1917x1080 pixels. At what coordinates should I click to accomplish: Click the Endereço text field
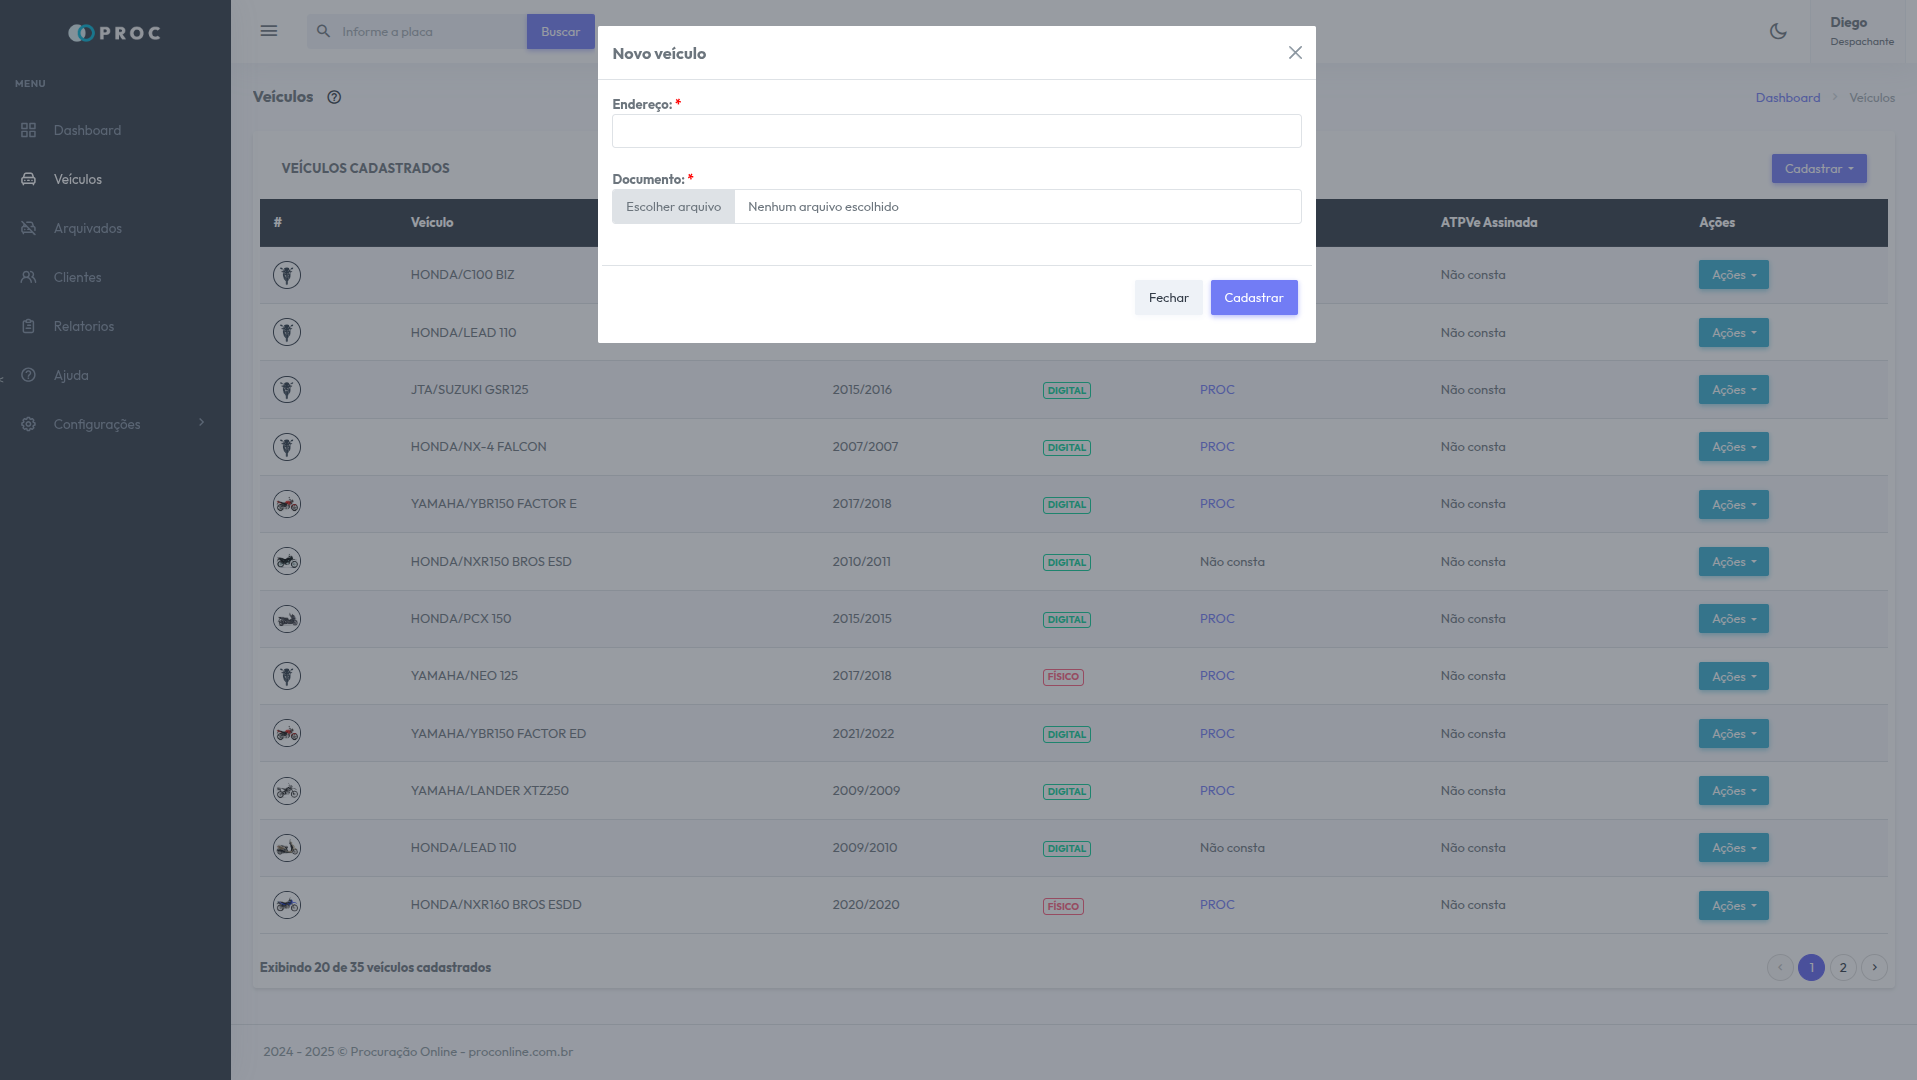(x=956, y=131)
